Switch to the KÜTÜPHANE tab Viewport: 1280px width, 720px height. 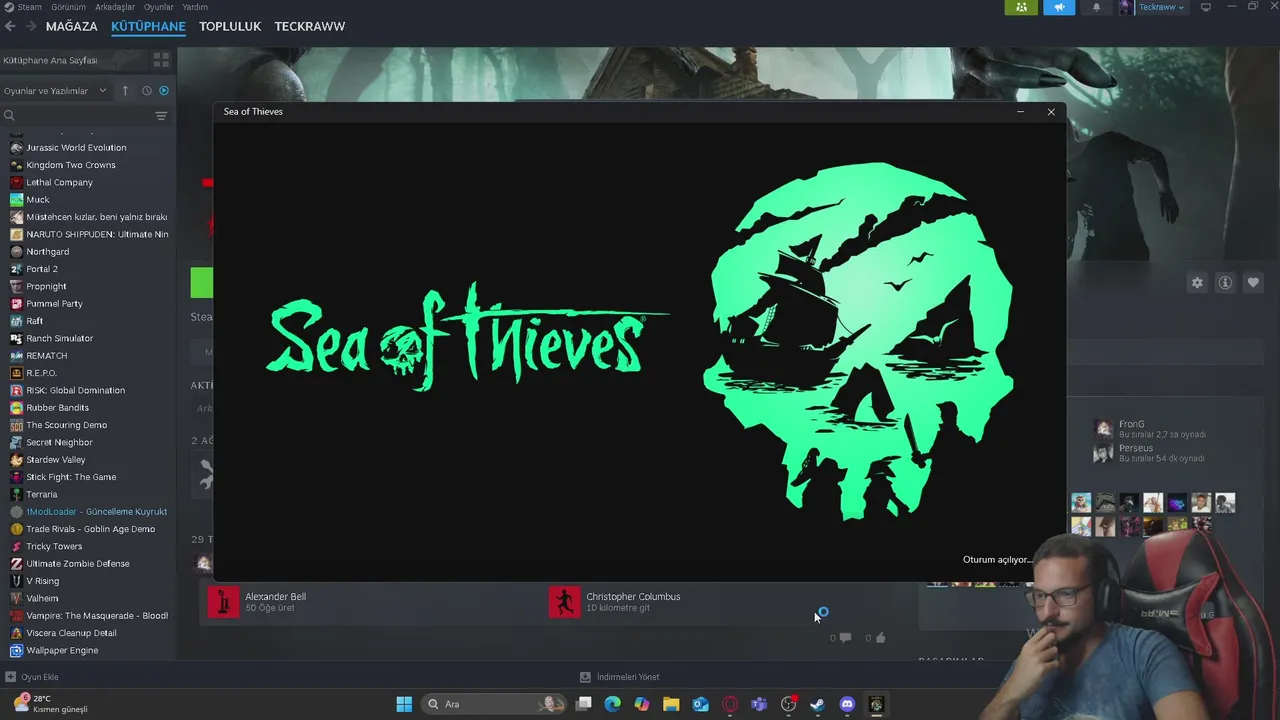click(x=148, y=26)
